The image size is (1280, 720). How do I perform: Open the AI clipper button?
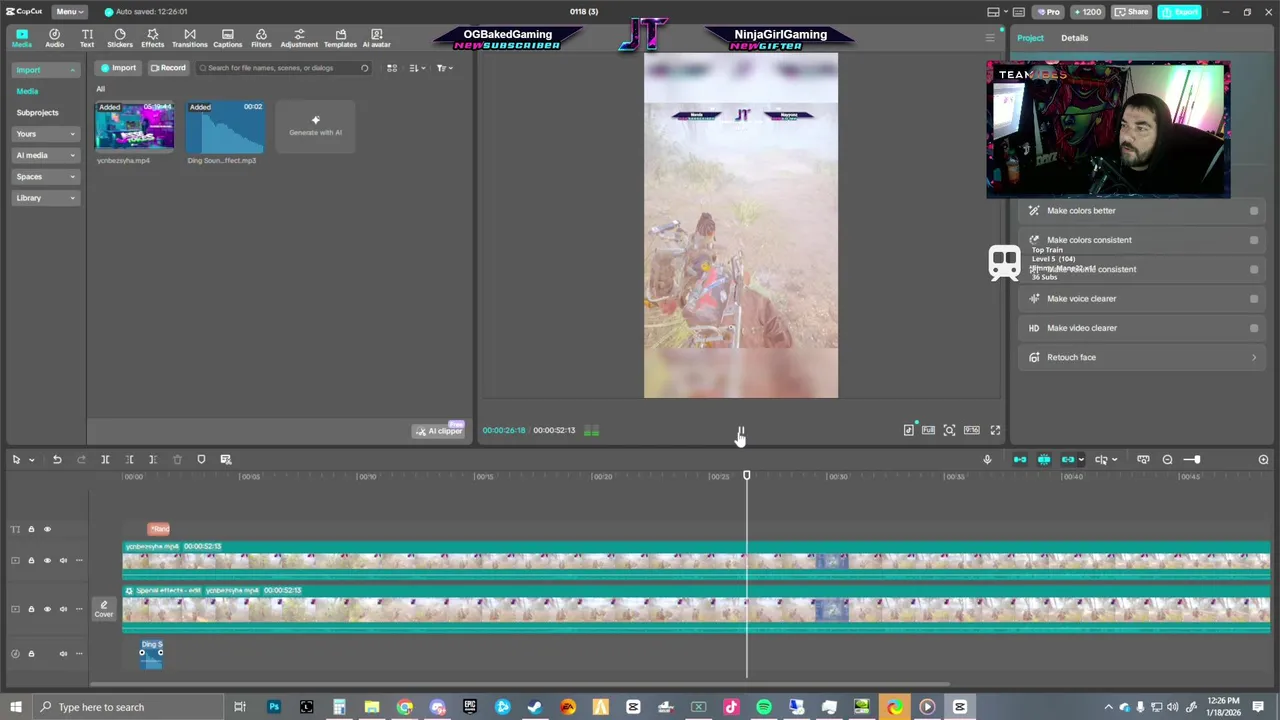(439, 431)
